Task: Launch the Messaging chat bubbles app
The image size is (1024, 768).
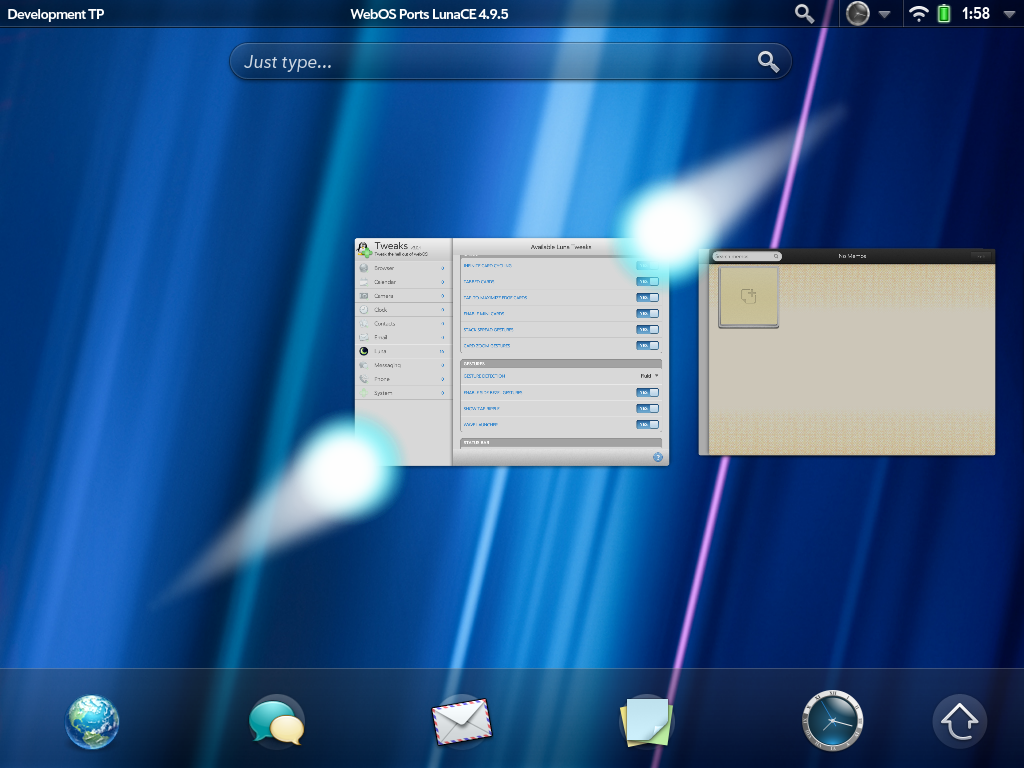Action: (x=276, y=721)
